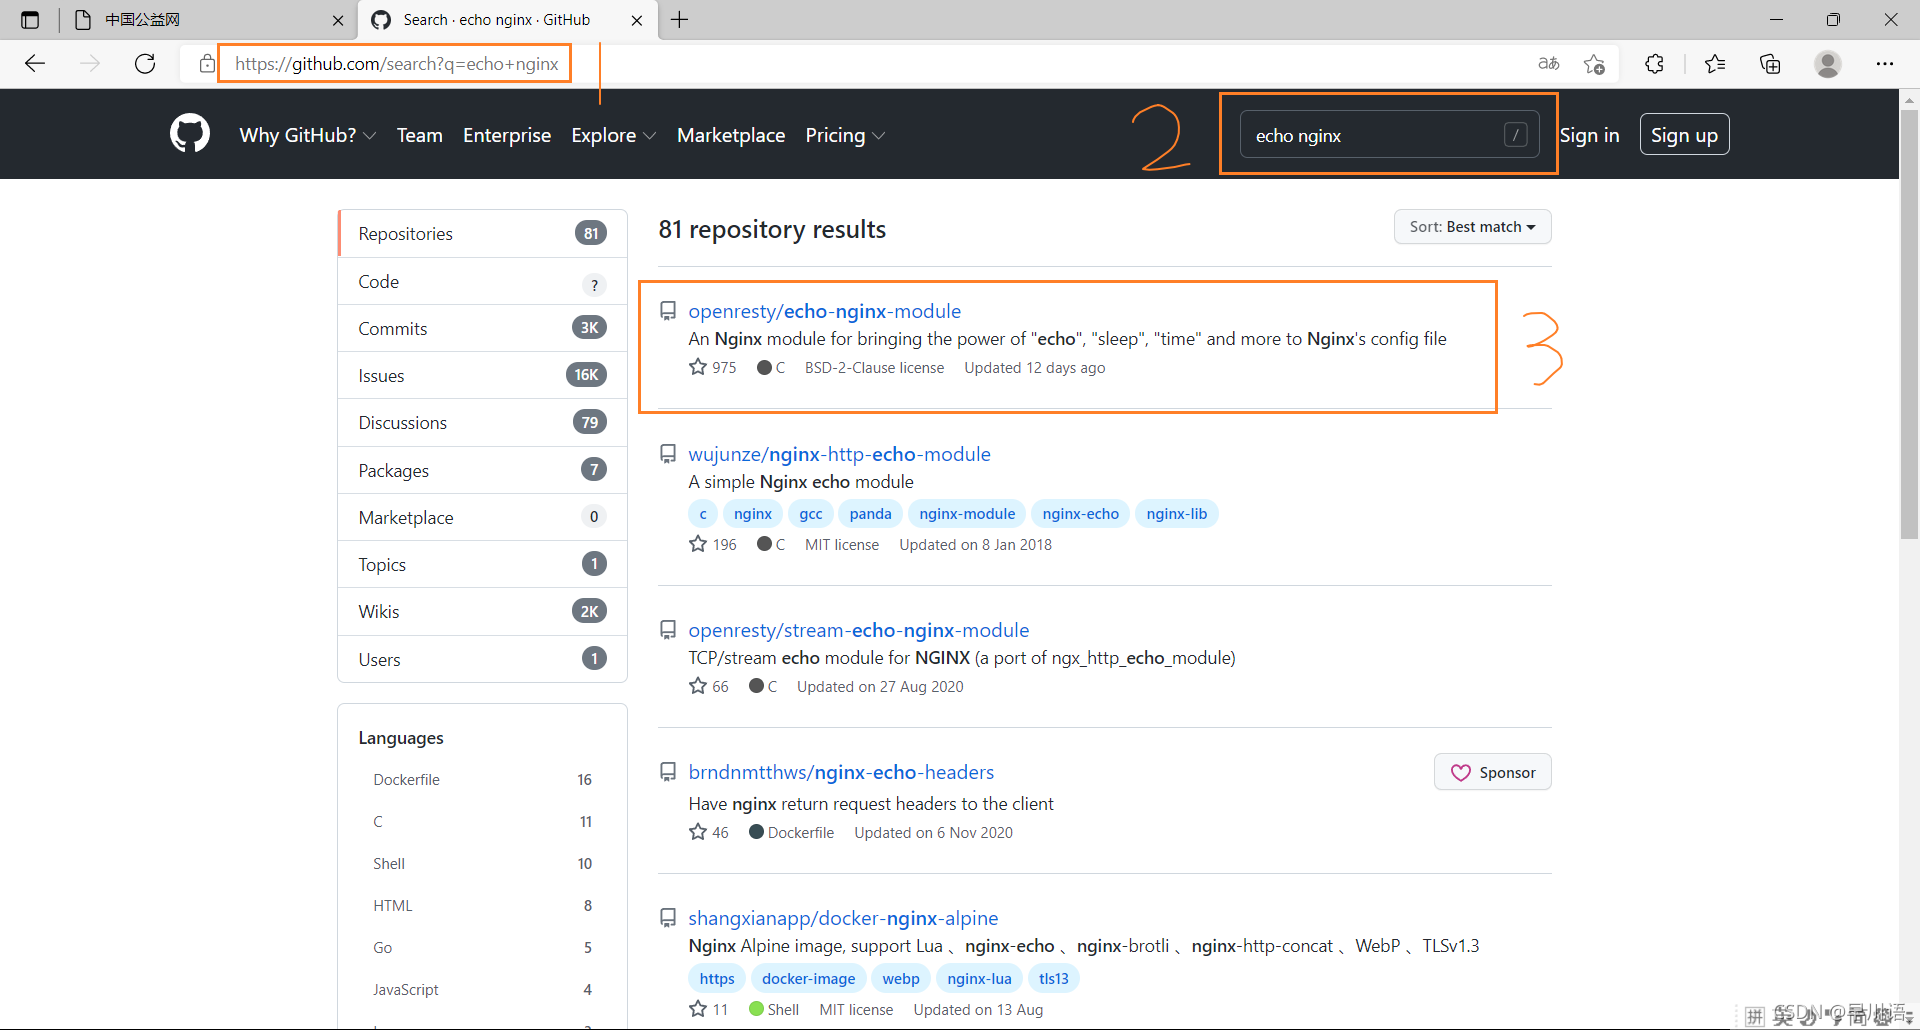Select Users filter in sidebar
Image resolution: width=1920 pixels, height=1030 pixels.
pyautogui.click(x=483, y=659)
